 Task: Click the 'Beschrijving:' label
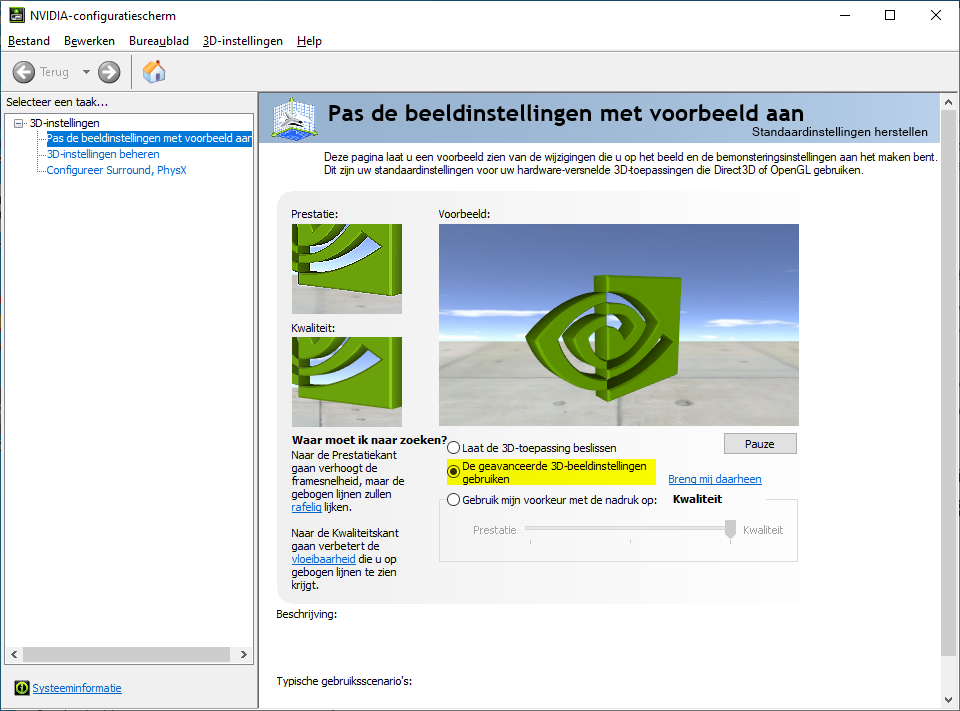click(306, 614)
